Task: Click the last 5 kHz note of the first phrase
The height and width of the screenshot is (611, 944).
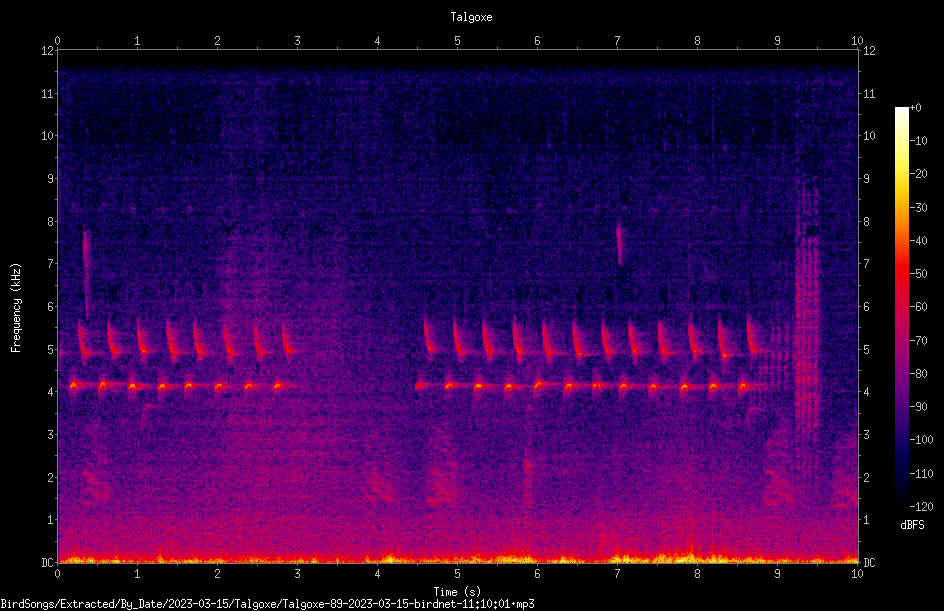Action: 287,340
